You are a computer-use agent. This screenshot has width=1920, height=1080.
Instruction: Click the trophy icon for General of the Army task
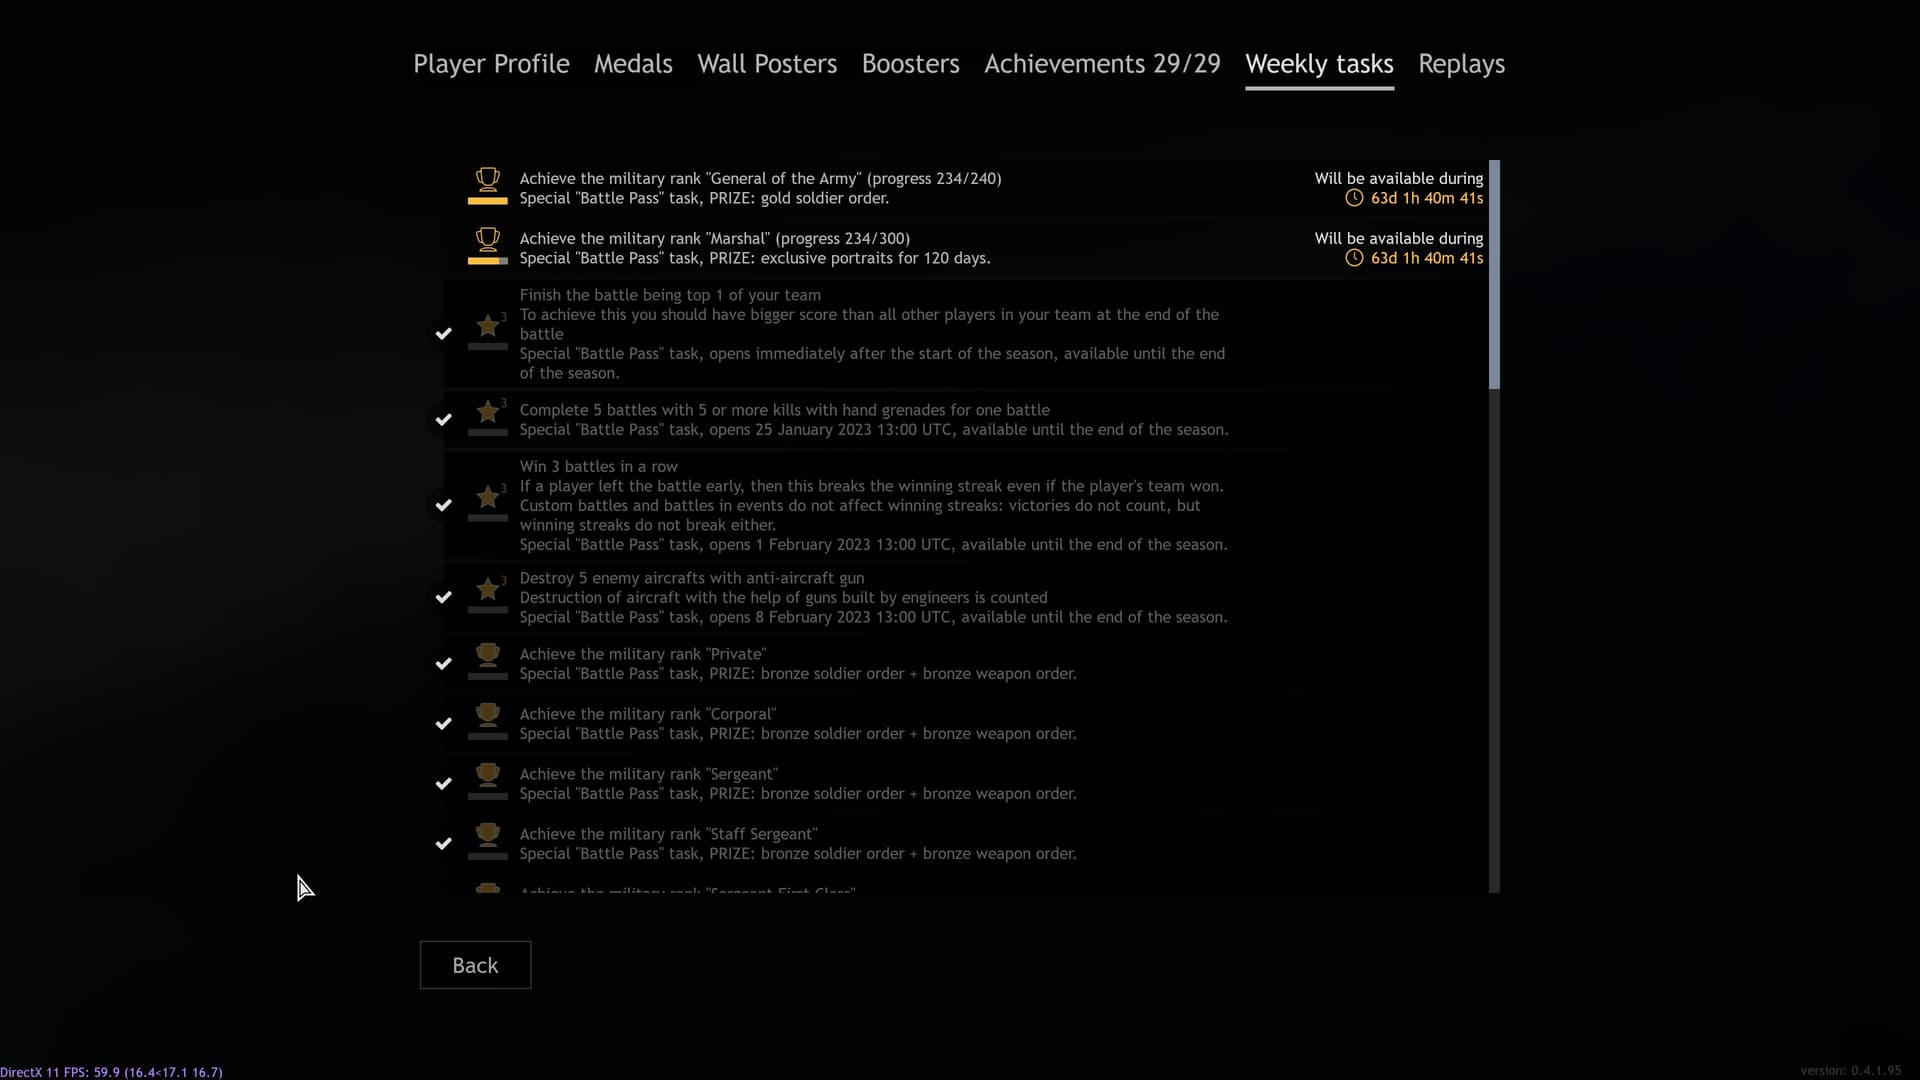coord(487,179)
